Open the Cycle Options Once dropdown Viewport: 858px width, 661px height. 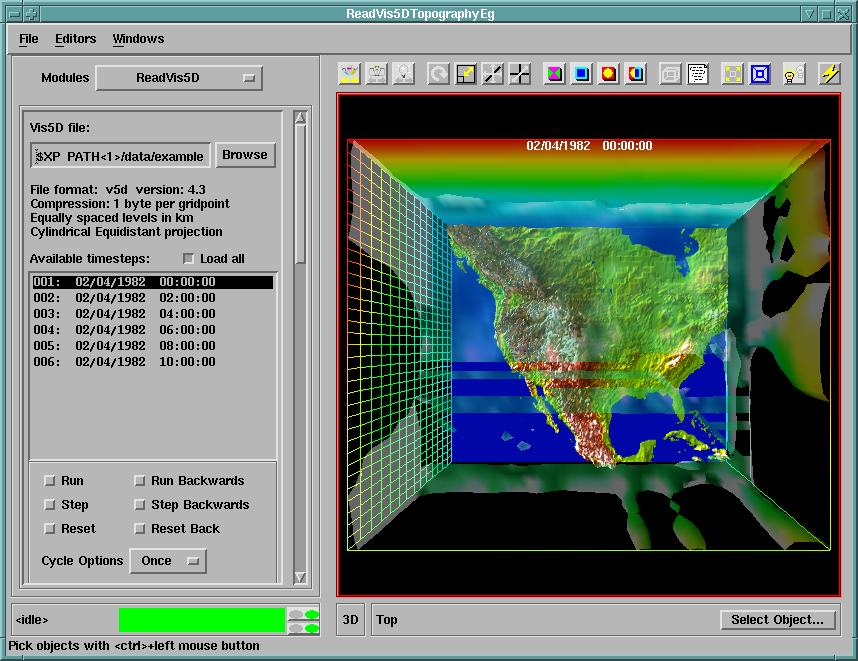tap(168, 561)
